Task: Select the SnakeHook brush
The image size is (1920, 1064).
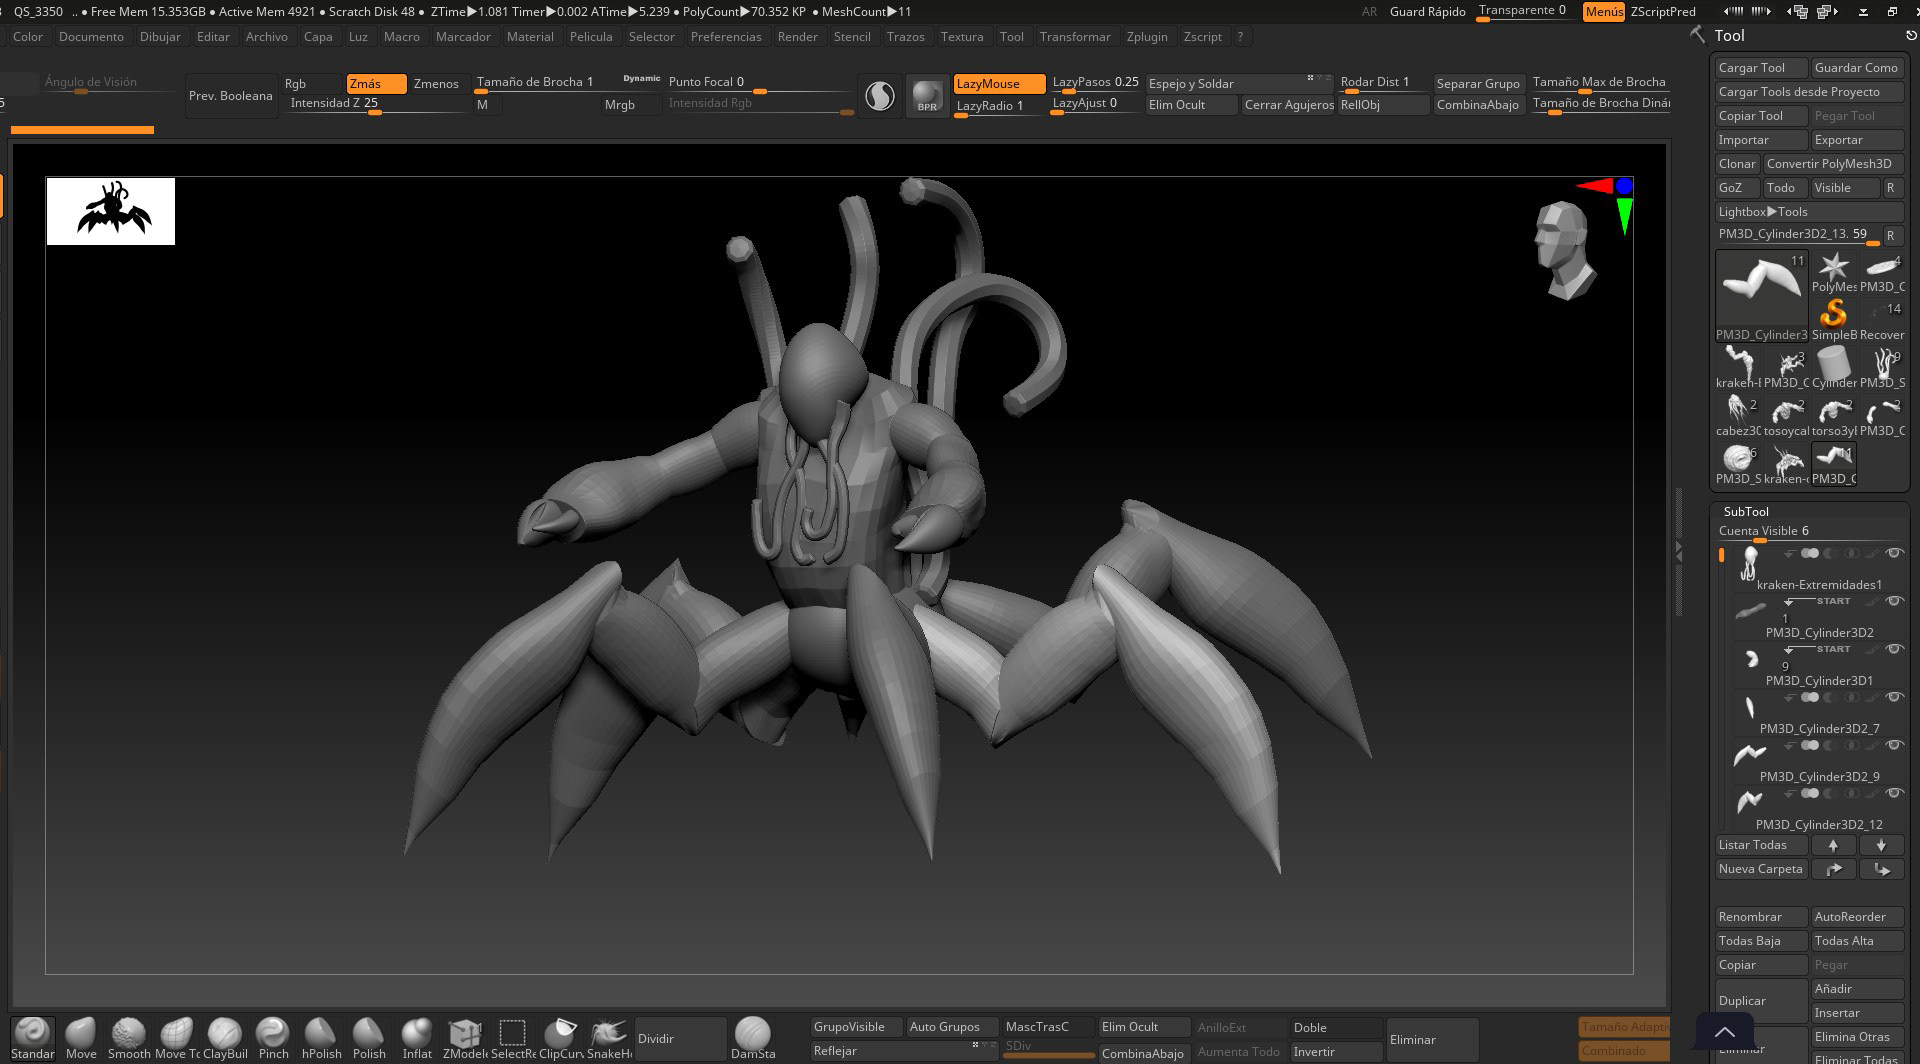Action: [x=609, y=1038]
